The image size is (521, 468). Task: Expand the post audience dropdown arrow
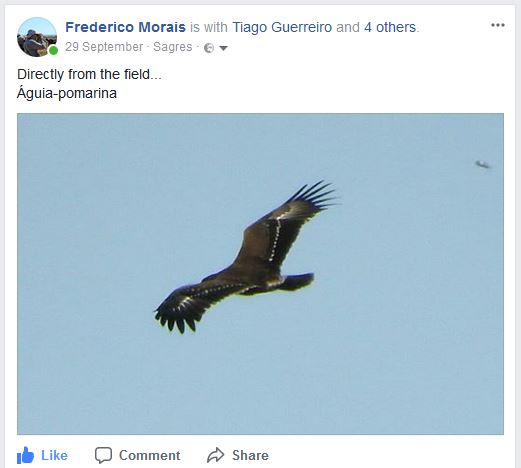(x=224, y=48)
